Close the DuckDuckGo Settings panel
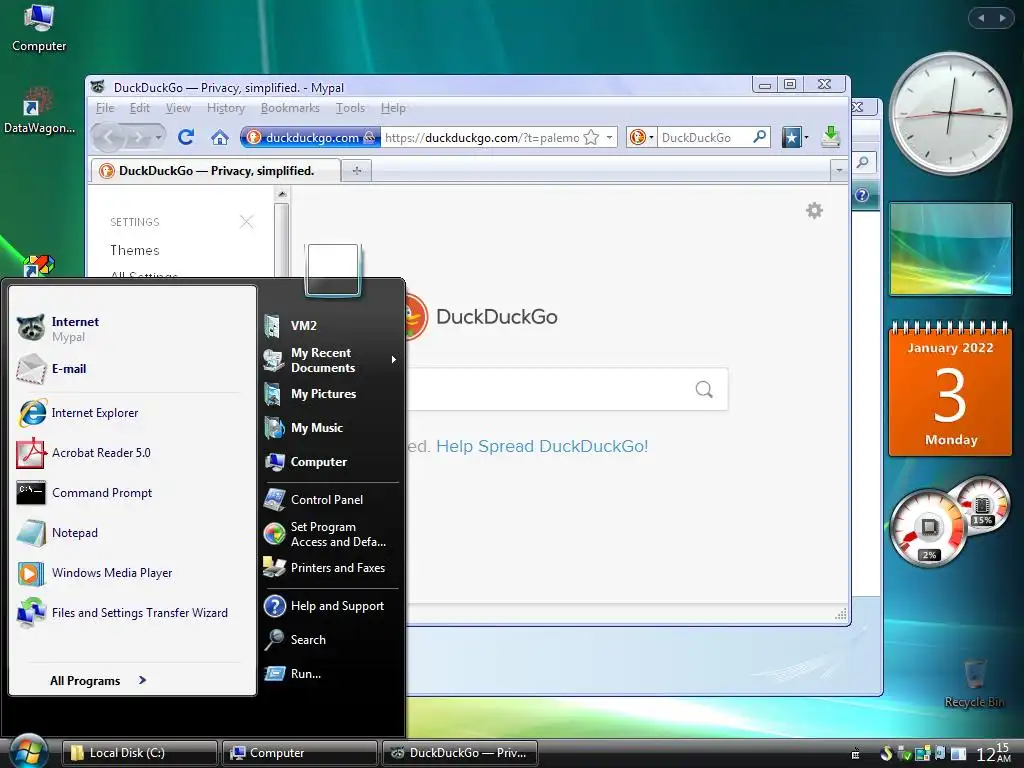Image resolution: width=1024 pixels, height=768 pixels. [x=246, y=222]
